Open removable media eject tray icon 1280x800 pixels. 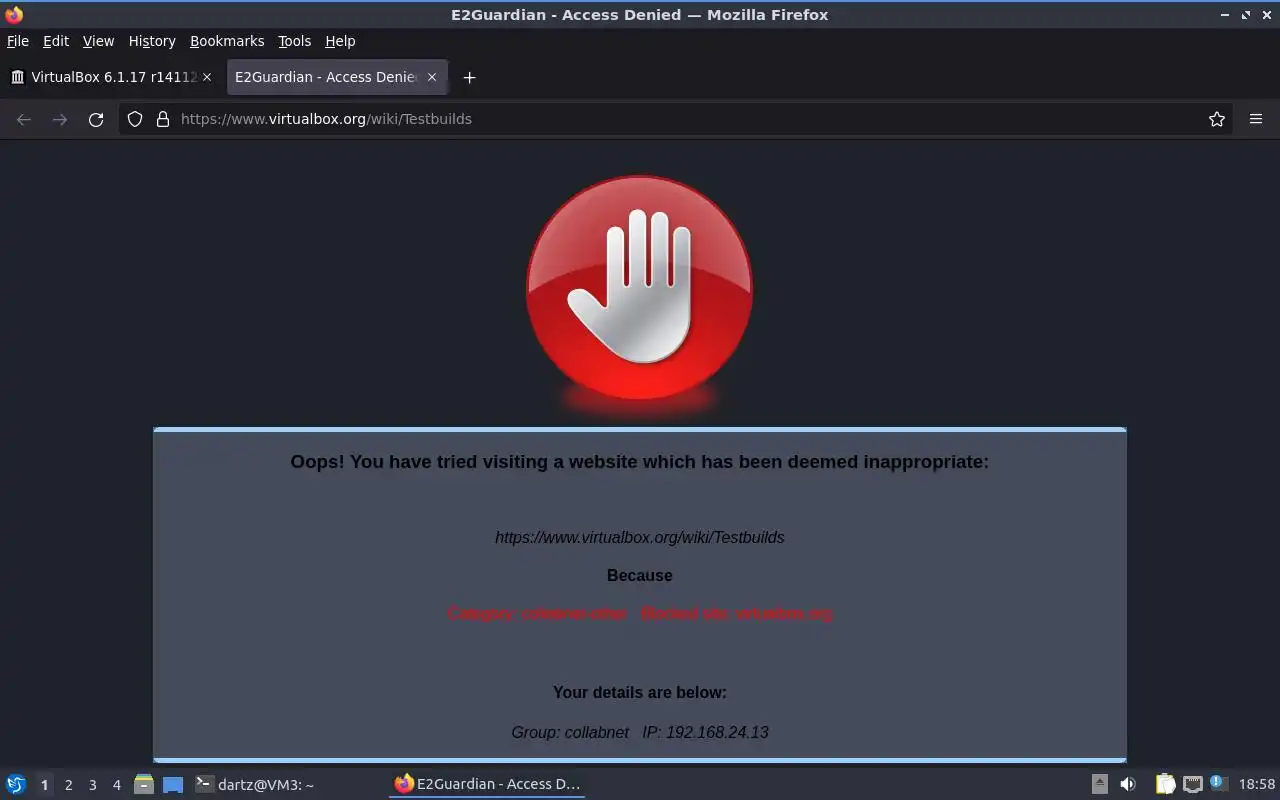click(1100, 784)
